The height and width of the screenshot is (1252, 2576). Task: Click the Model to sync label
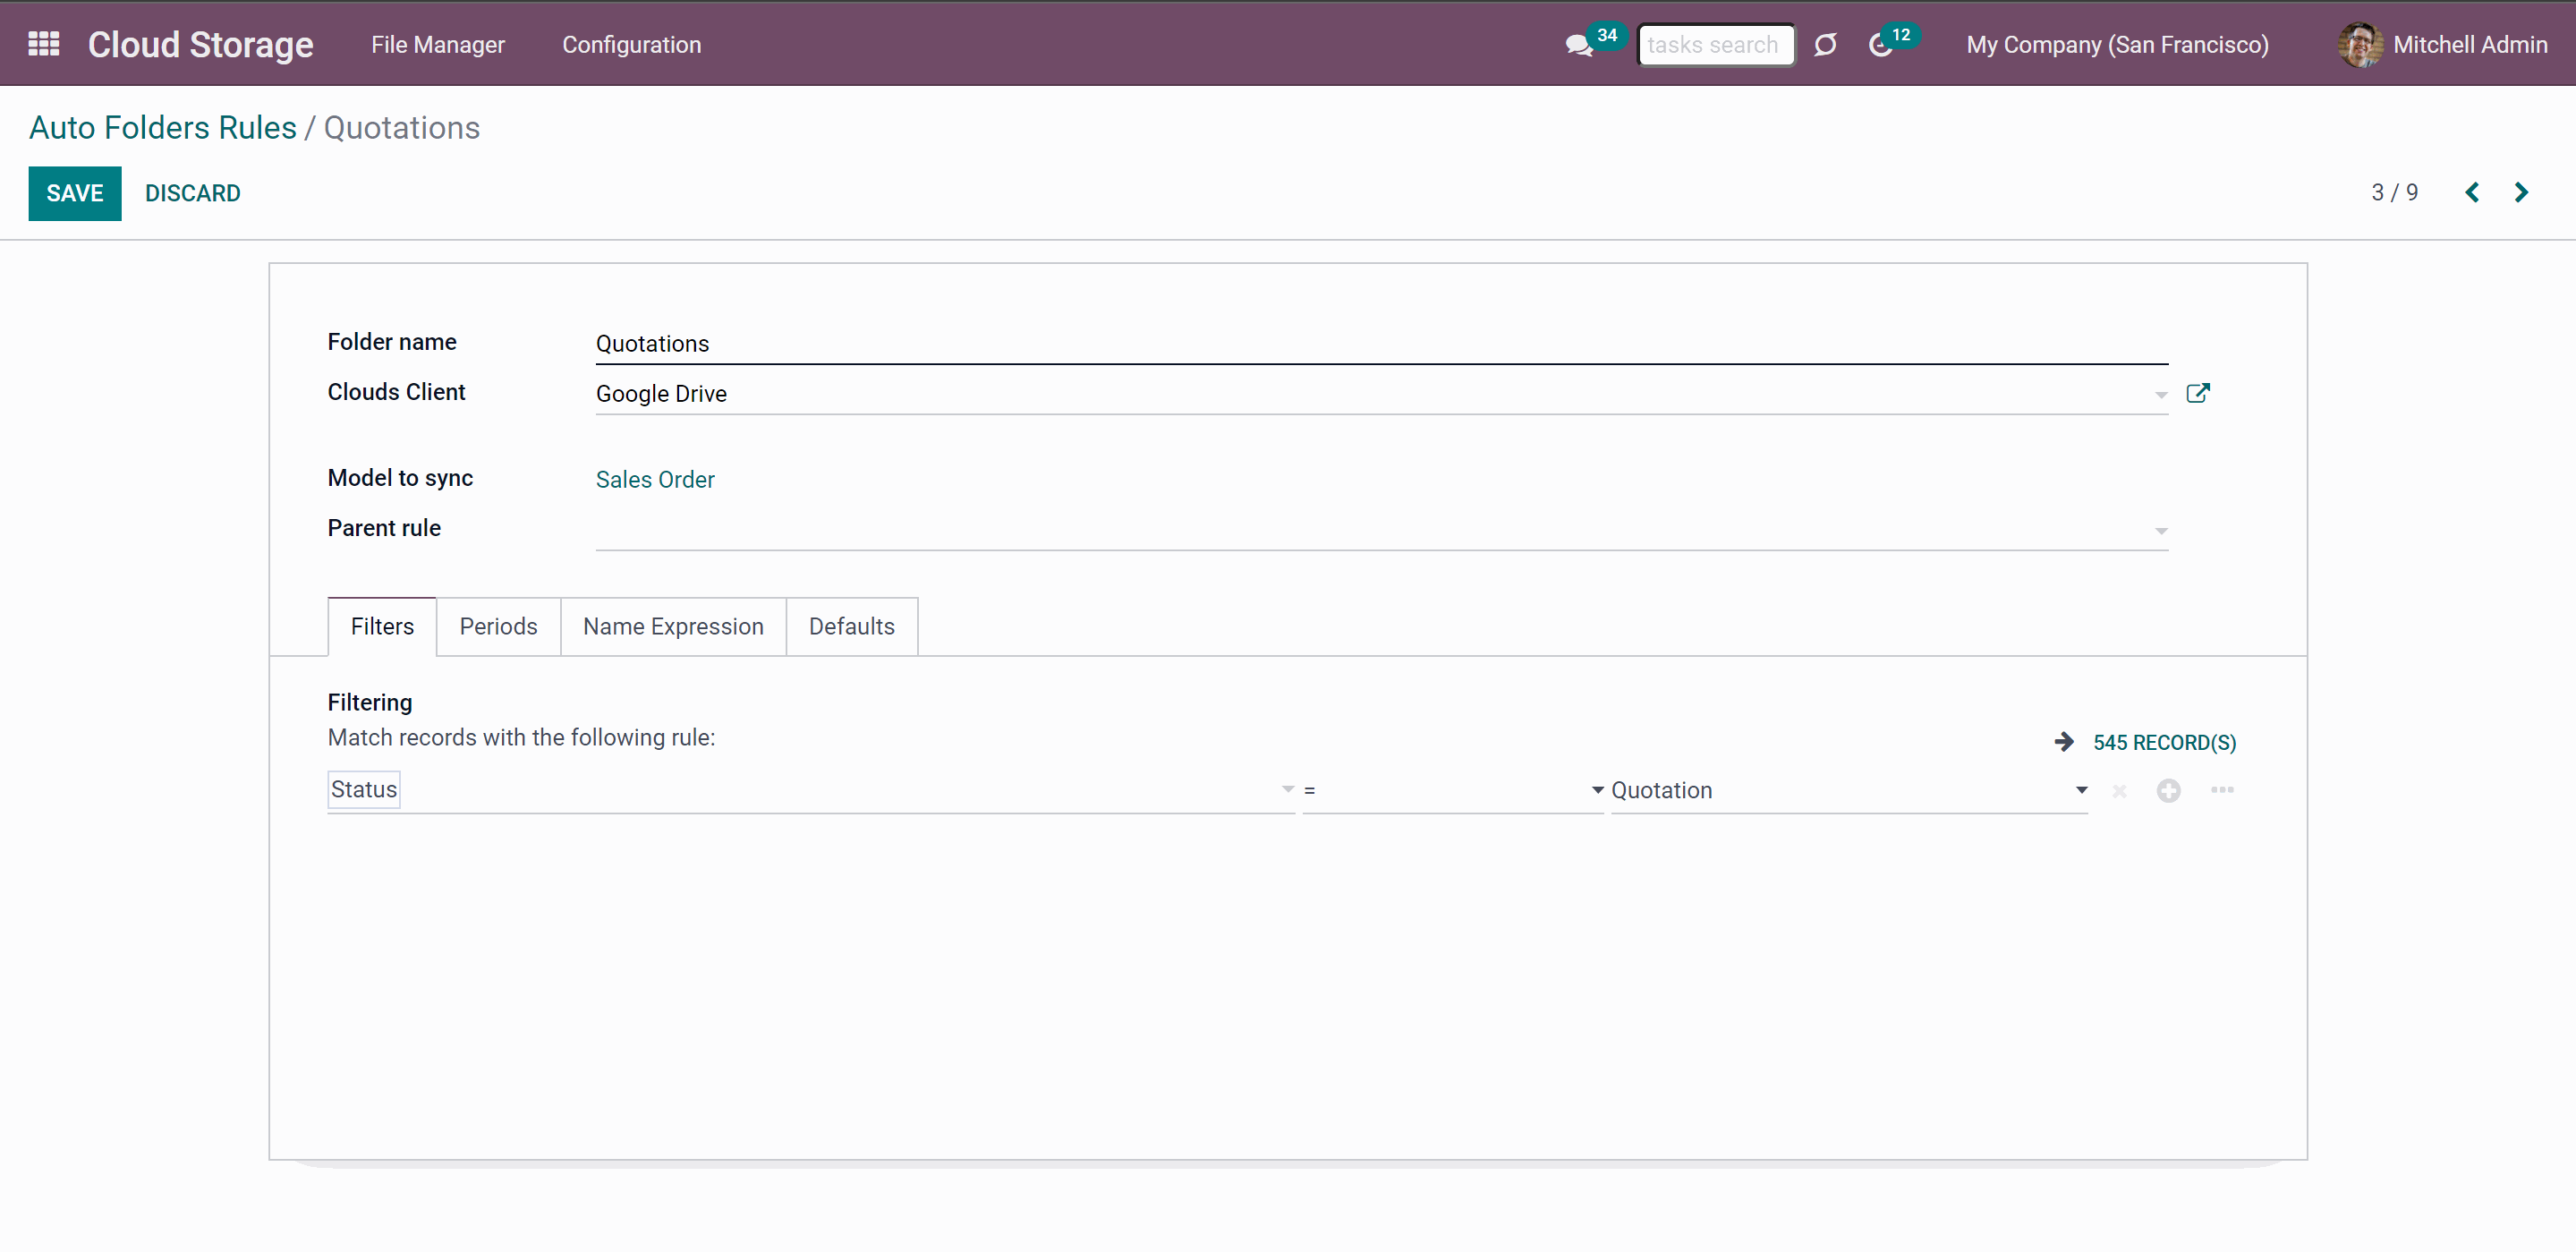[400, 478]
